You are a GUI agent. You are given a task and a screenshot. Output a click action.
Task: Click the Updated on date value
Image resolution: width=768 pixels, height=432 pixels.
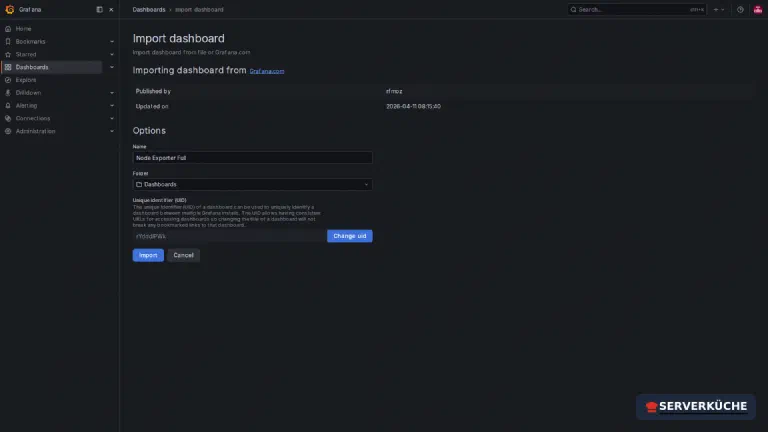pos(413,106)
